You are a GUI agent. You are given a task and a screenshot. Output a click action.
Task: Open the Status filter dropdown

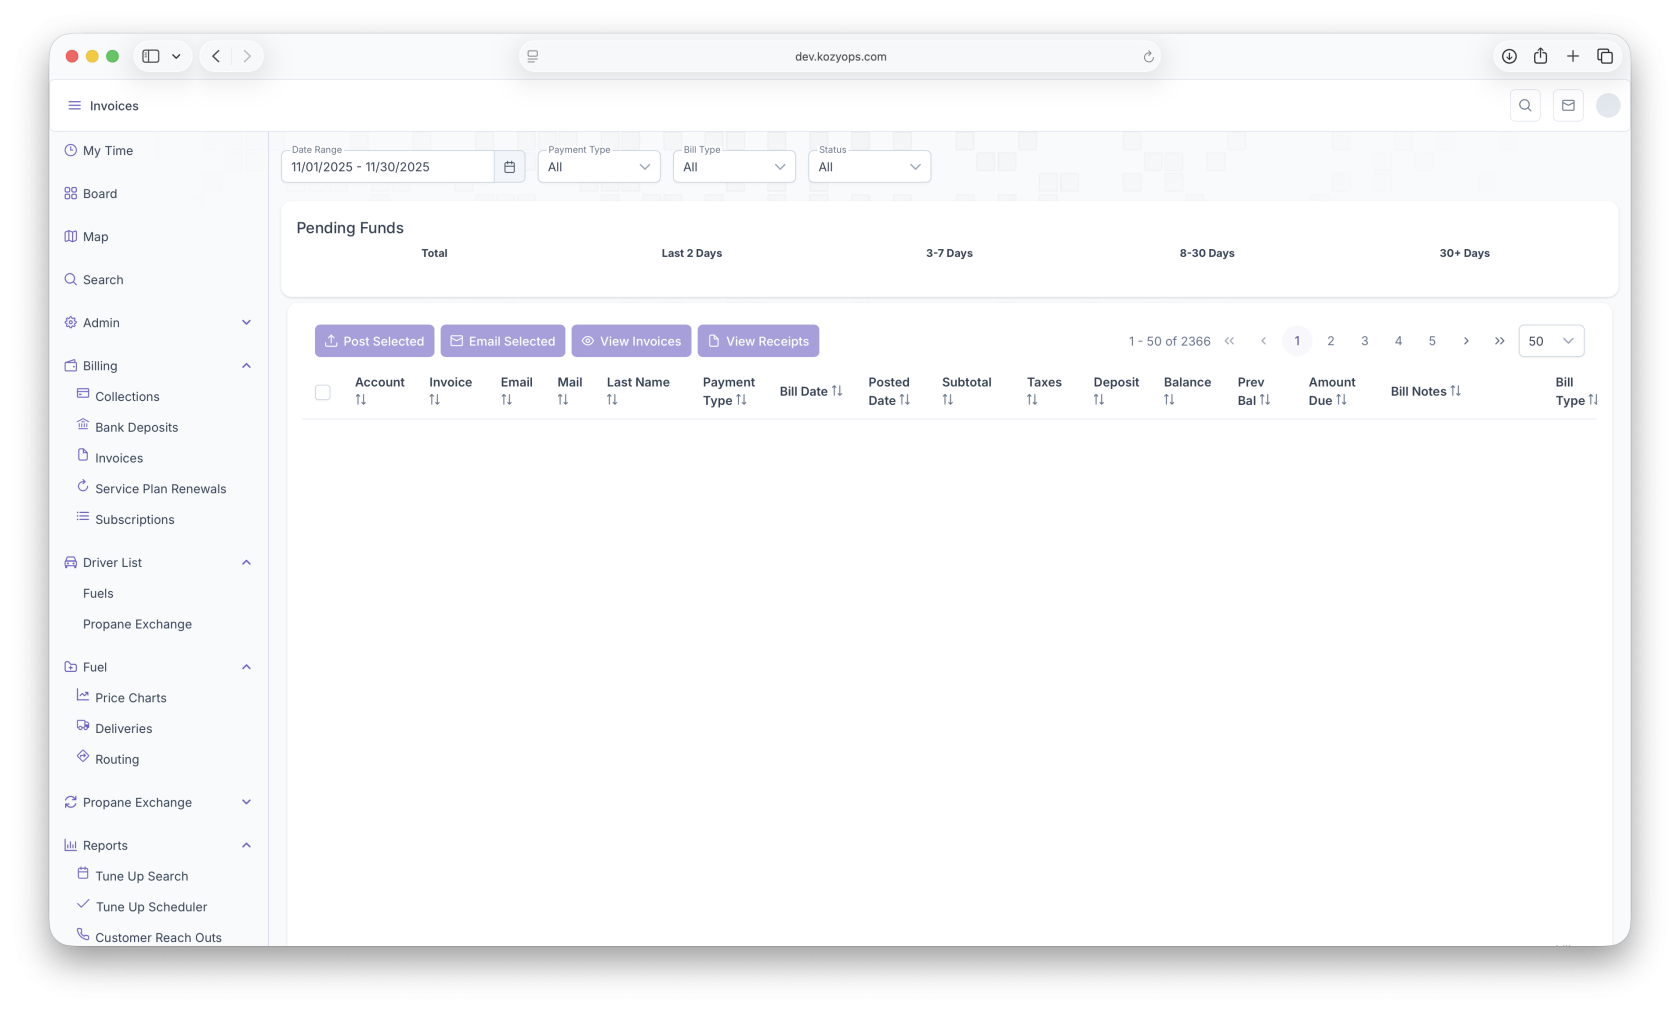coord(869,167)
